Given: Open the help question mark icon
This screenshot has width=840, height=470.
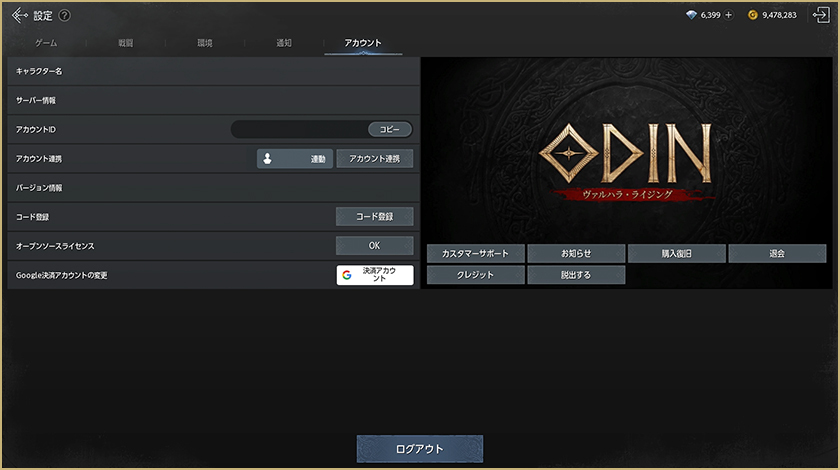Looking at the screenshot, I should (x=65, y=16).
